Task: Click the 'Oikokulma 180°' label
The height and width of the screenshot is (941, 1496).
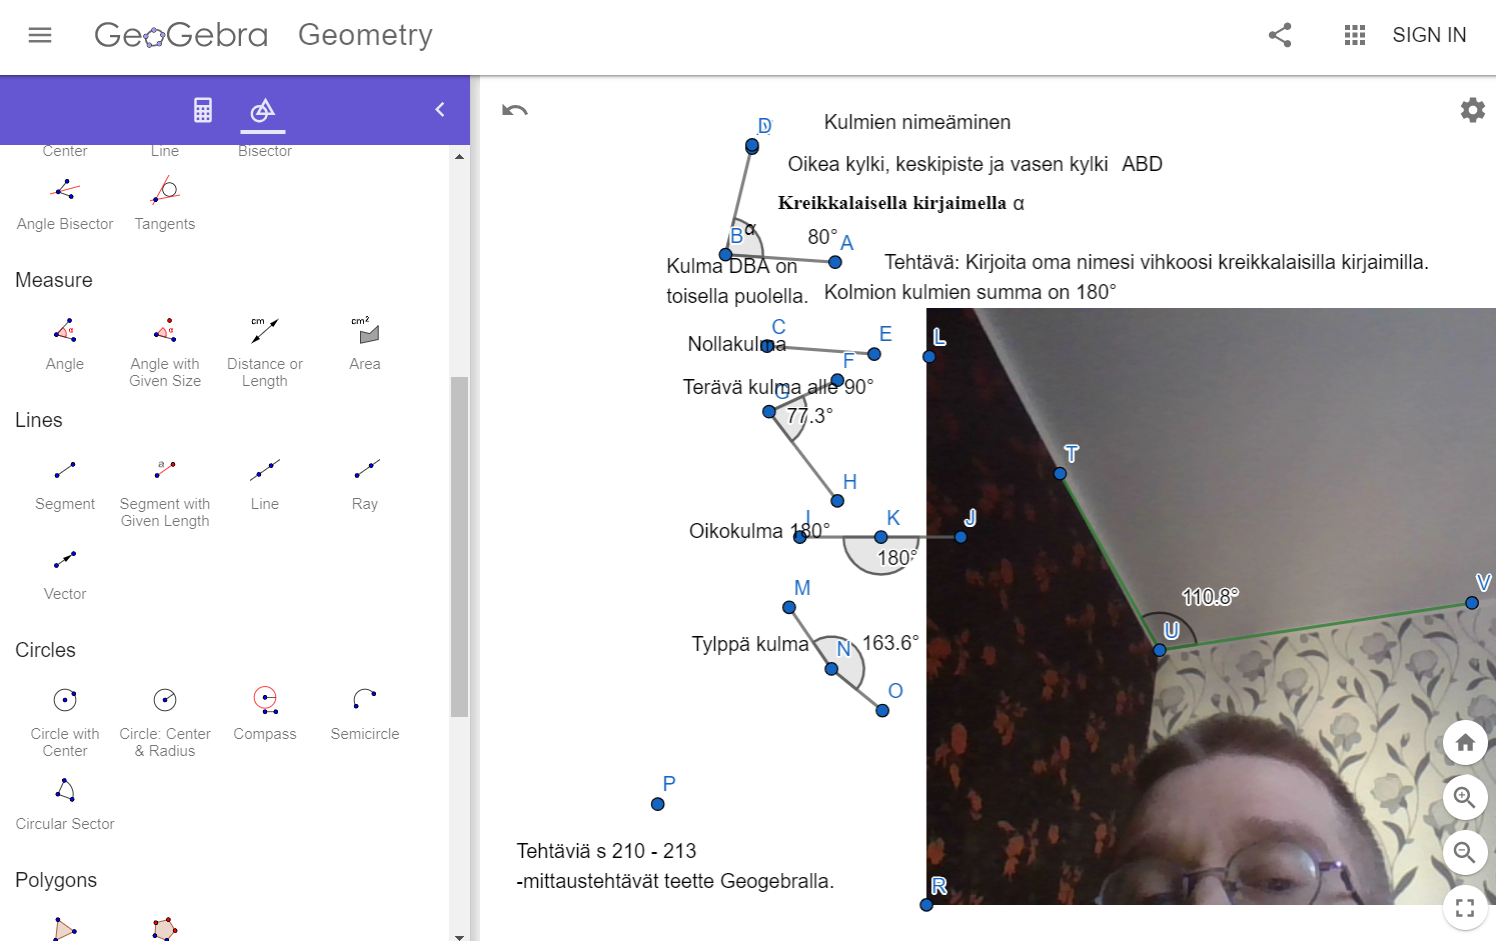Action: (759, 531)
